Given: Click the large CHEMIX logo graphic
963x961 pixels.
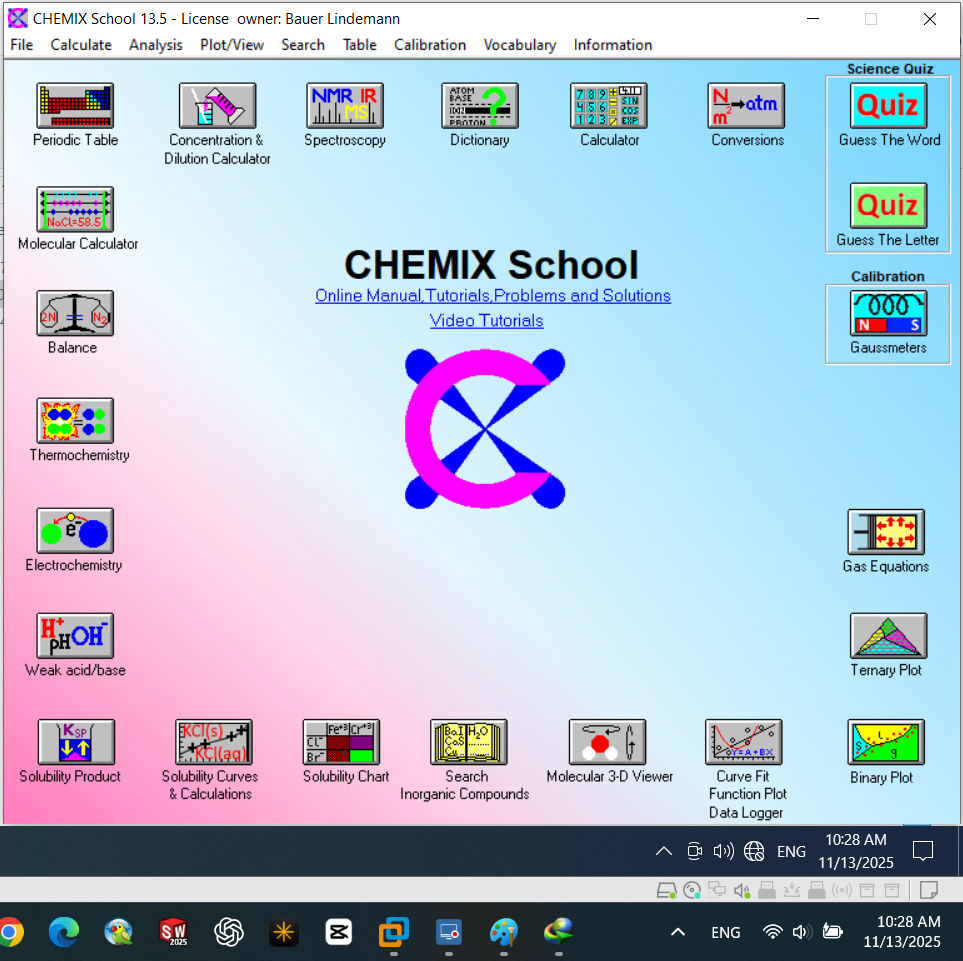Looking at the screenshot, I should tap(485, 429).
